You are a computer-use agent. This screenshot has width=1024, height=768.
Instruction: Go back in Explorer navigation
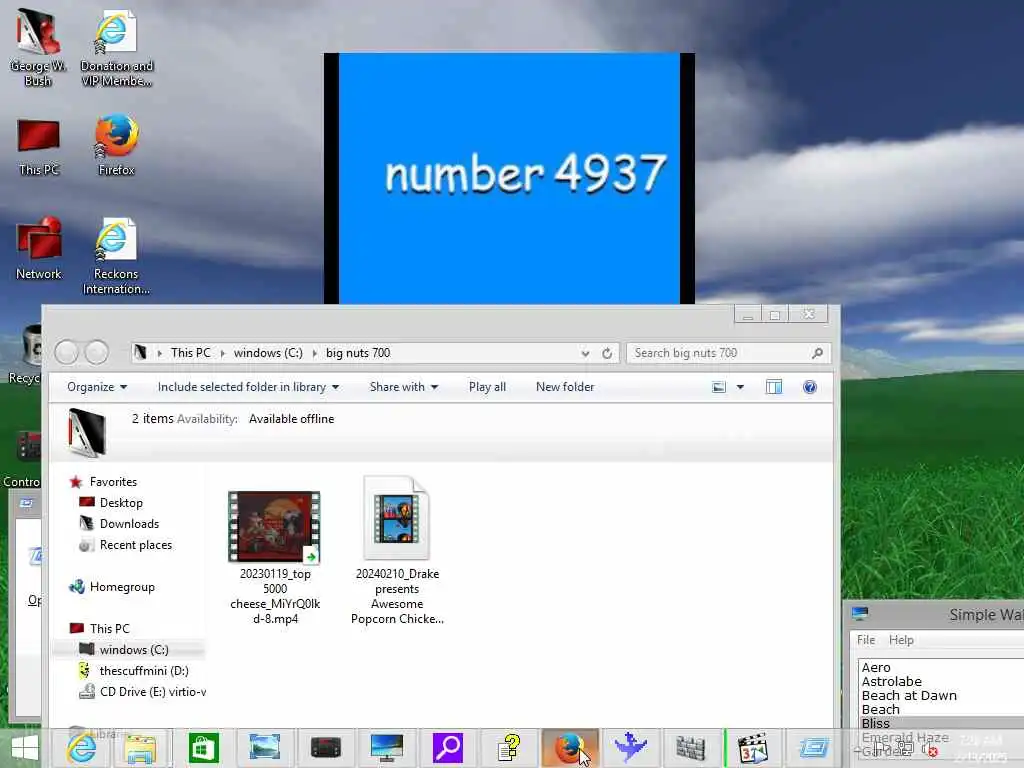66,353
